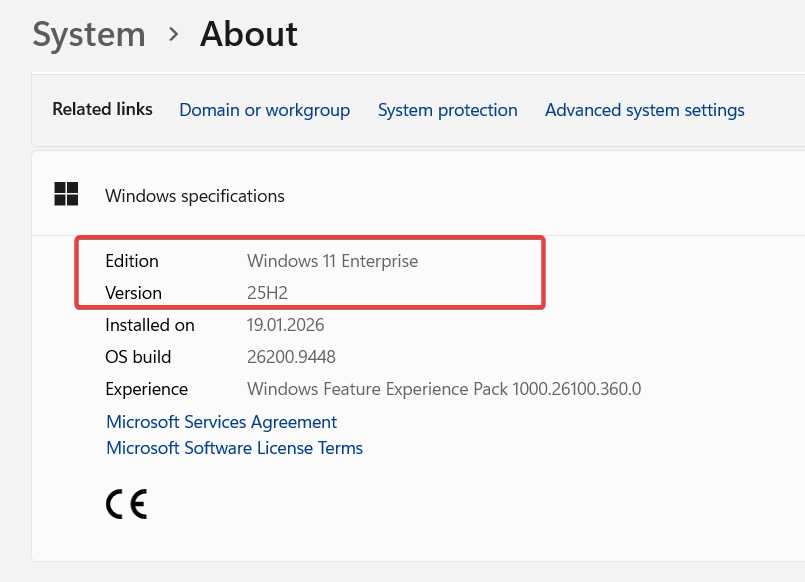Click the breadcrumb chevron separator
This screenshot has width=805, height=582.
(x=174, y=35)
